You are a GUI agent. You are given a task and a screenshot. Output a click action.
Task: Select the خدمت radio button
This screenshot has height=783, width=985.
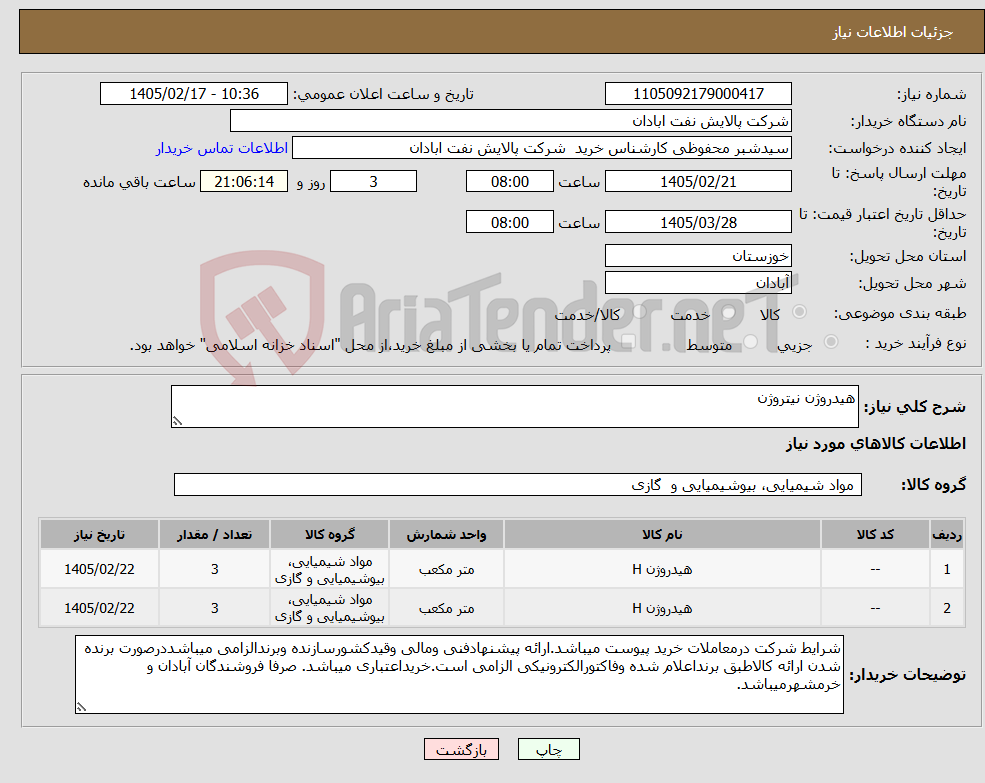729,312
